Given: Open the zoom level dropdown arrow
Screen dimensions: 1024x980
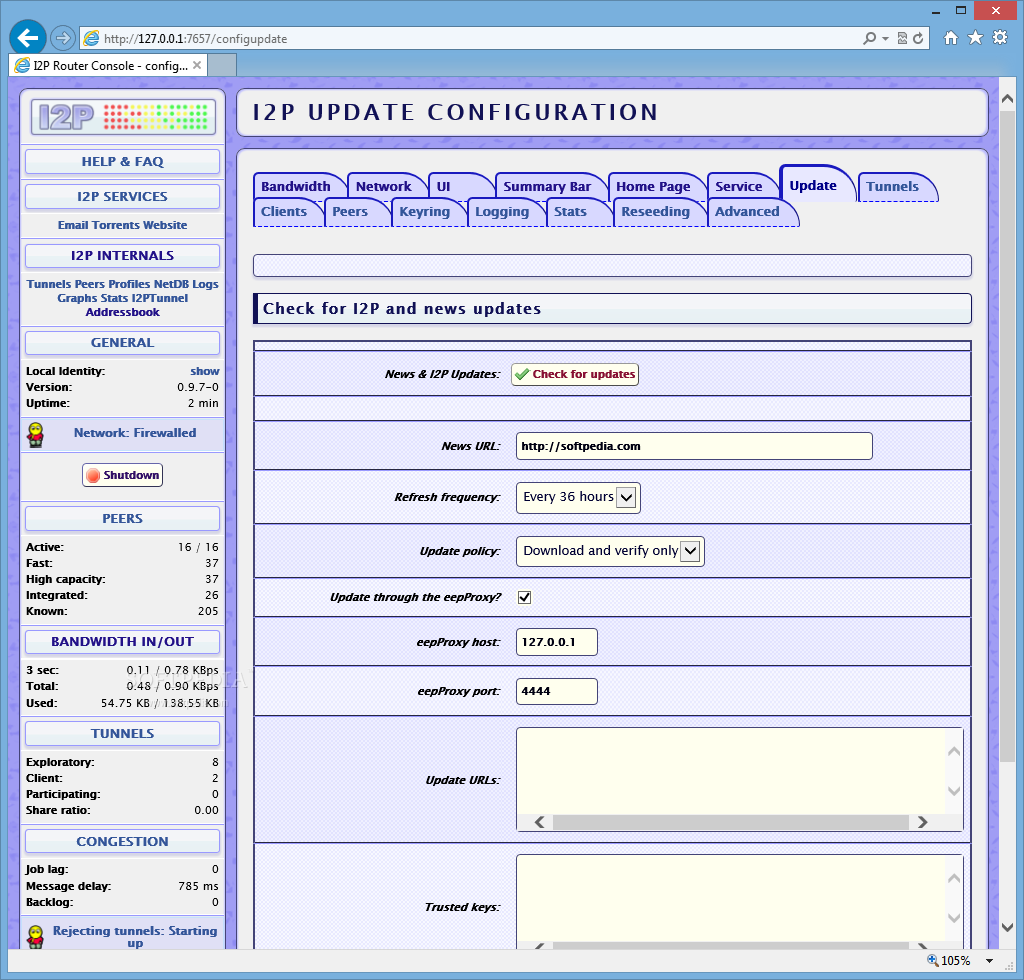Looking at the screenshot, I should (x=989, y=960).
